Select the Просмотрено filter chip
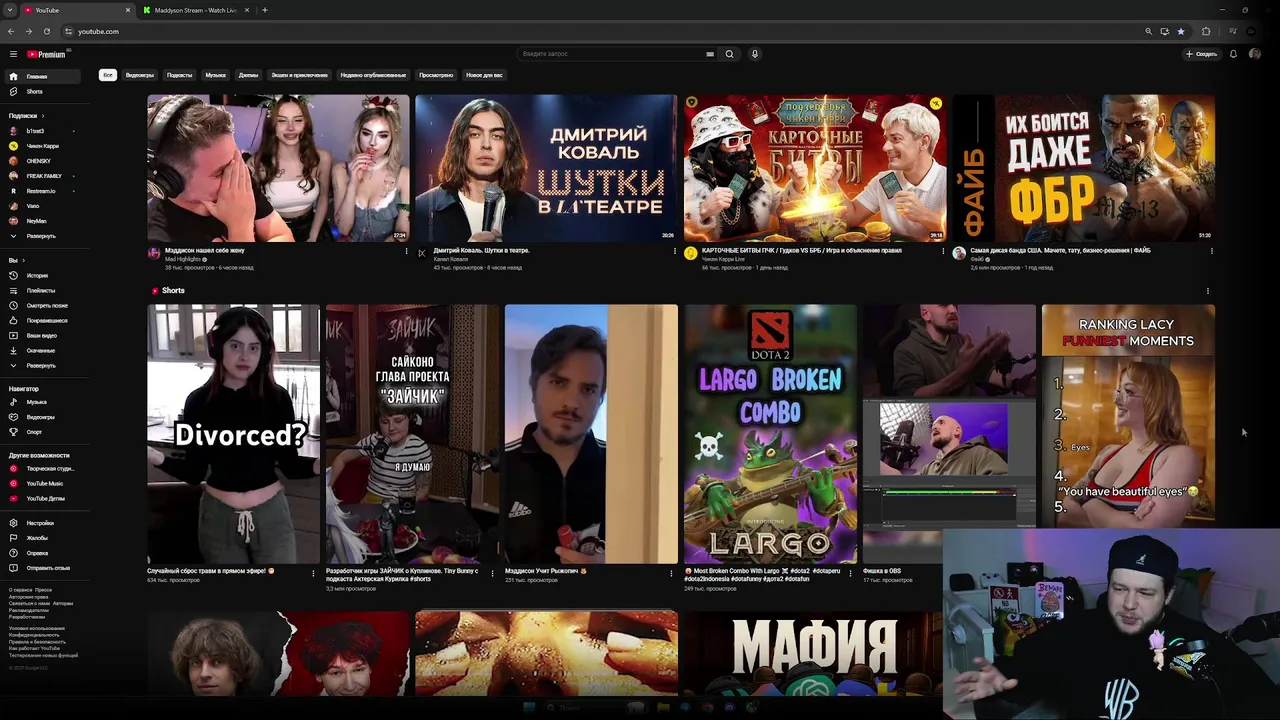The height and width of the screenshot is (720, 1280). click(436, 75)
